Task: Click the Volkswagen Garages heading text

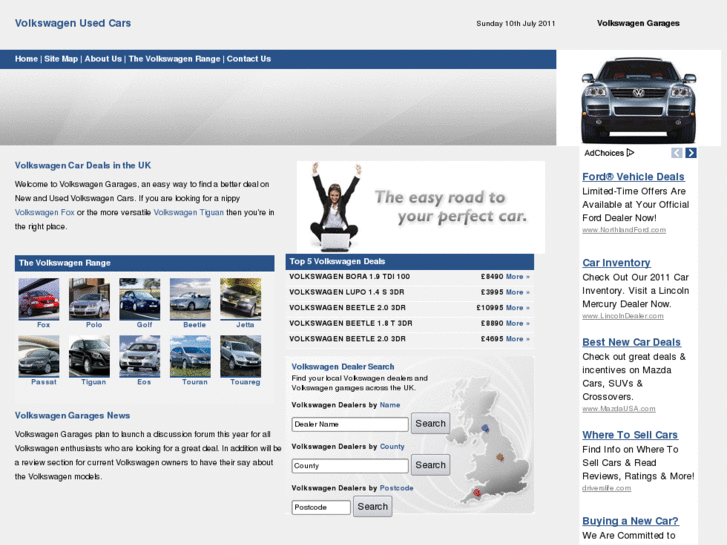Action: pyautogui.click(x=638, y=23)
